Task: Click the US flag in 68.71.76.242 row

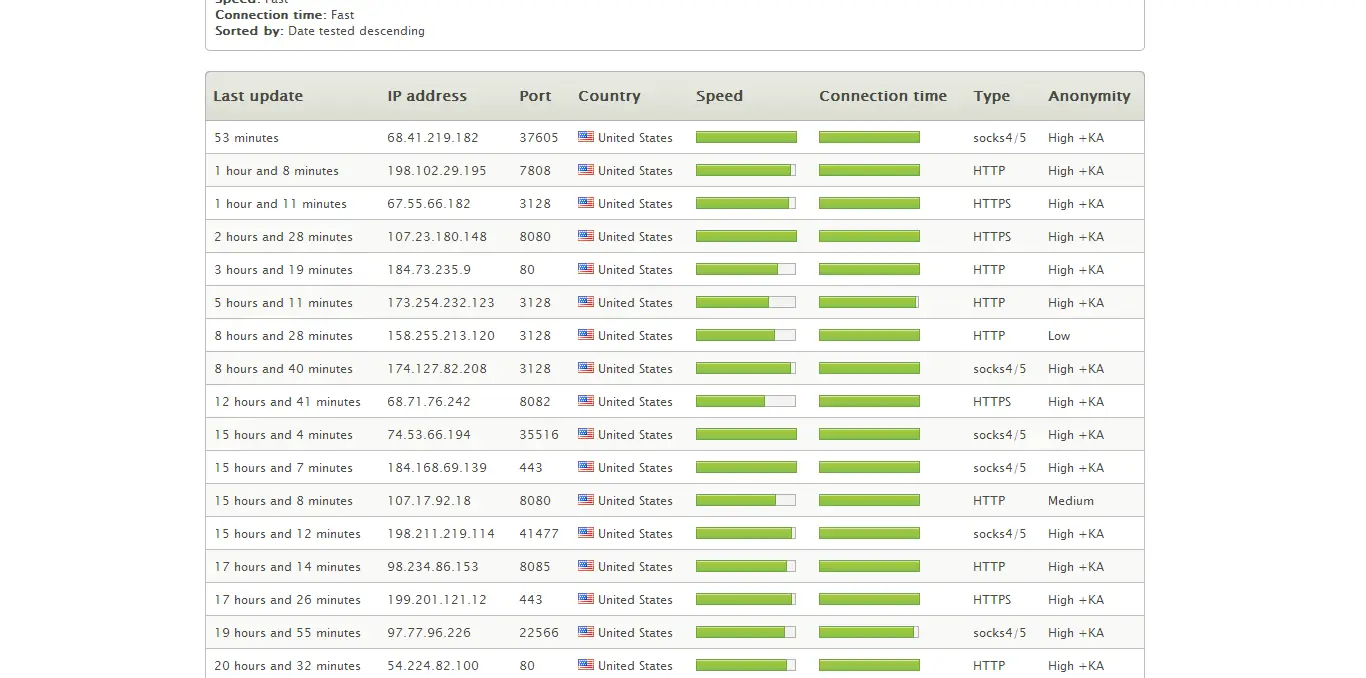Action: [586, 401]
